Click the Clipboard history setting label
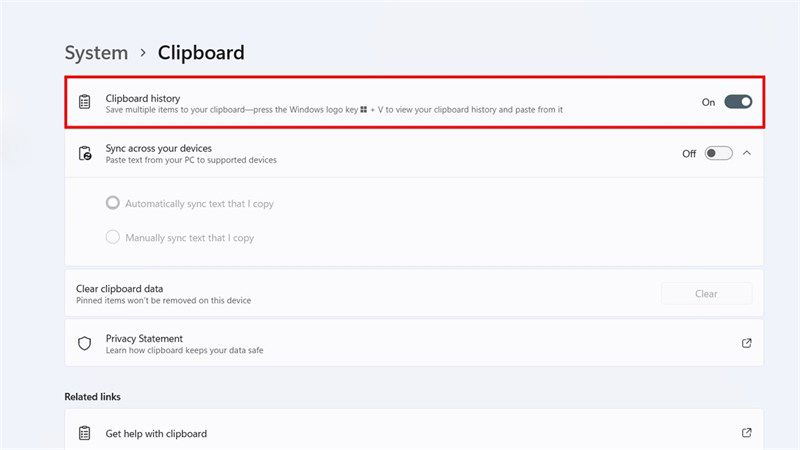This screenshot has width=800, height=450. (x=143, y=98)
